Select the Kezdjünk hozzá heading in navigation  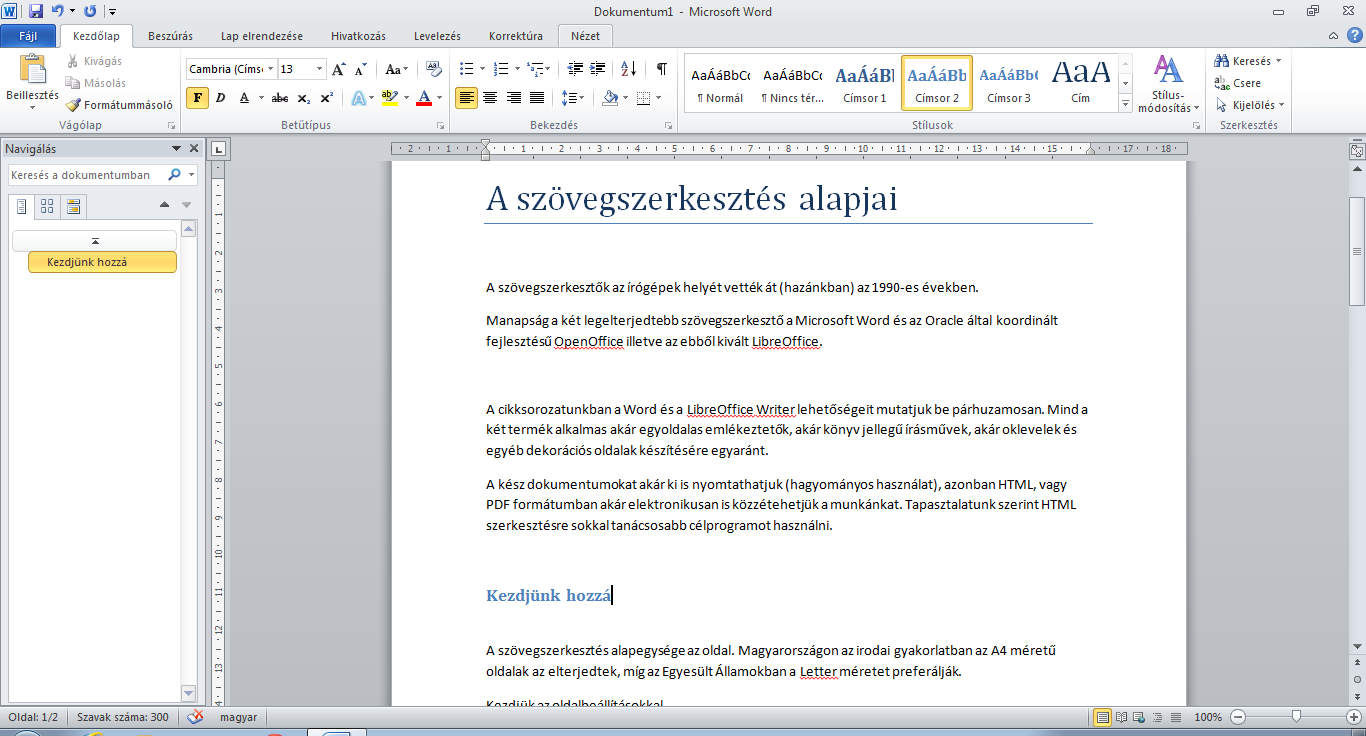(102, 262)
